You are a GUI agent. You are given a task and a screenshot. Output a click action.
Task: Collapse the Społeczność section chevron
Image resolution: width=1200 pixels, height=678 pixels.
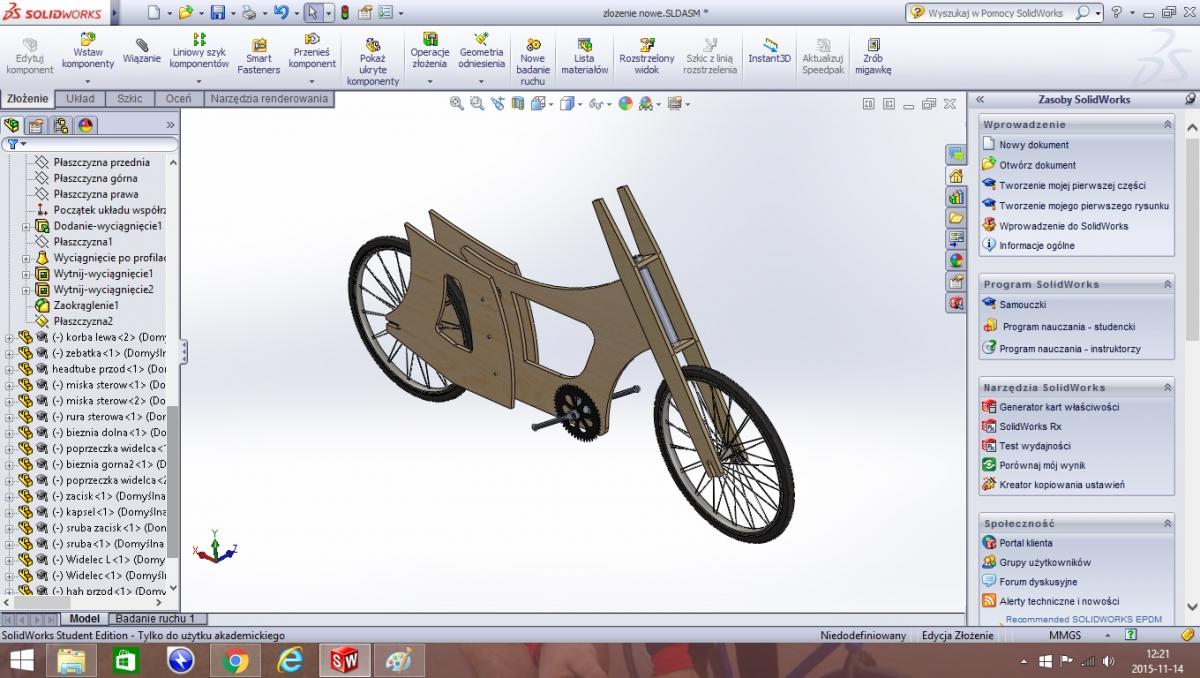1167,523
